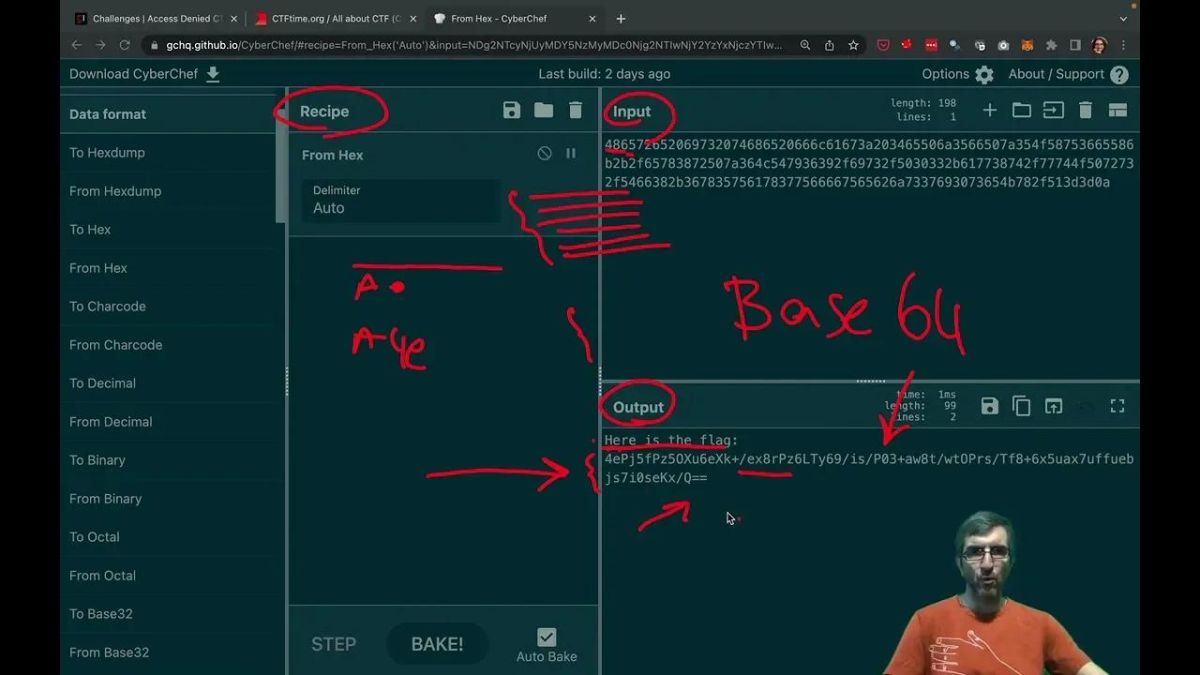Screen dimensions: 1200x675
Task: Open Extensions puzzle icon
Action: coord(1051,45)
